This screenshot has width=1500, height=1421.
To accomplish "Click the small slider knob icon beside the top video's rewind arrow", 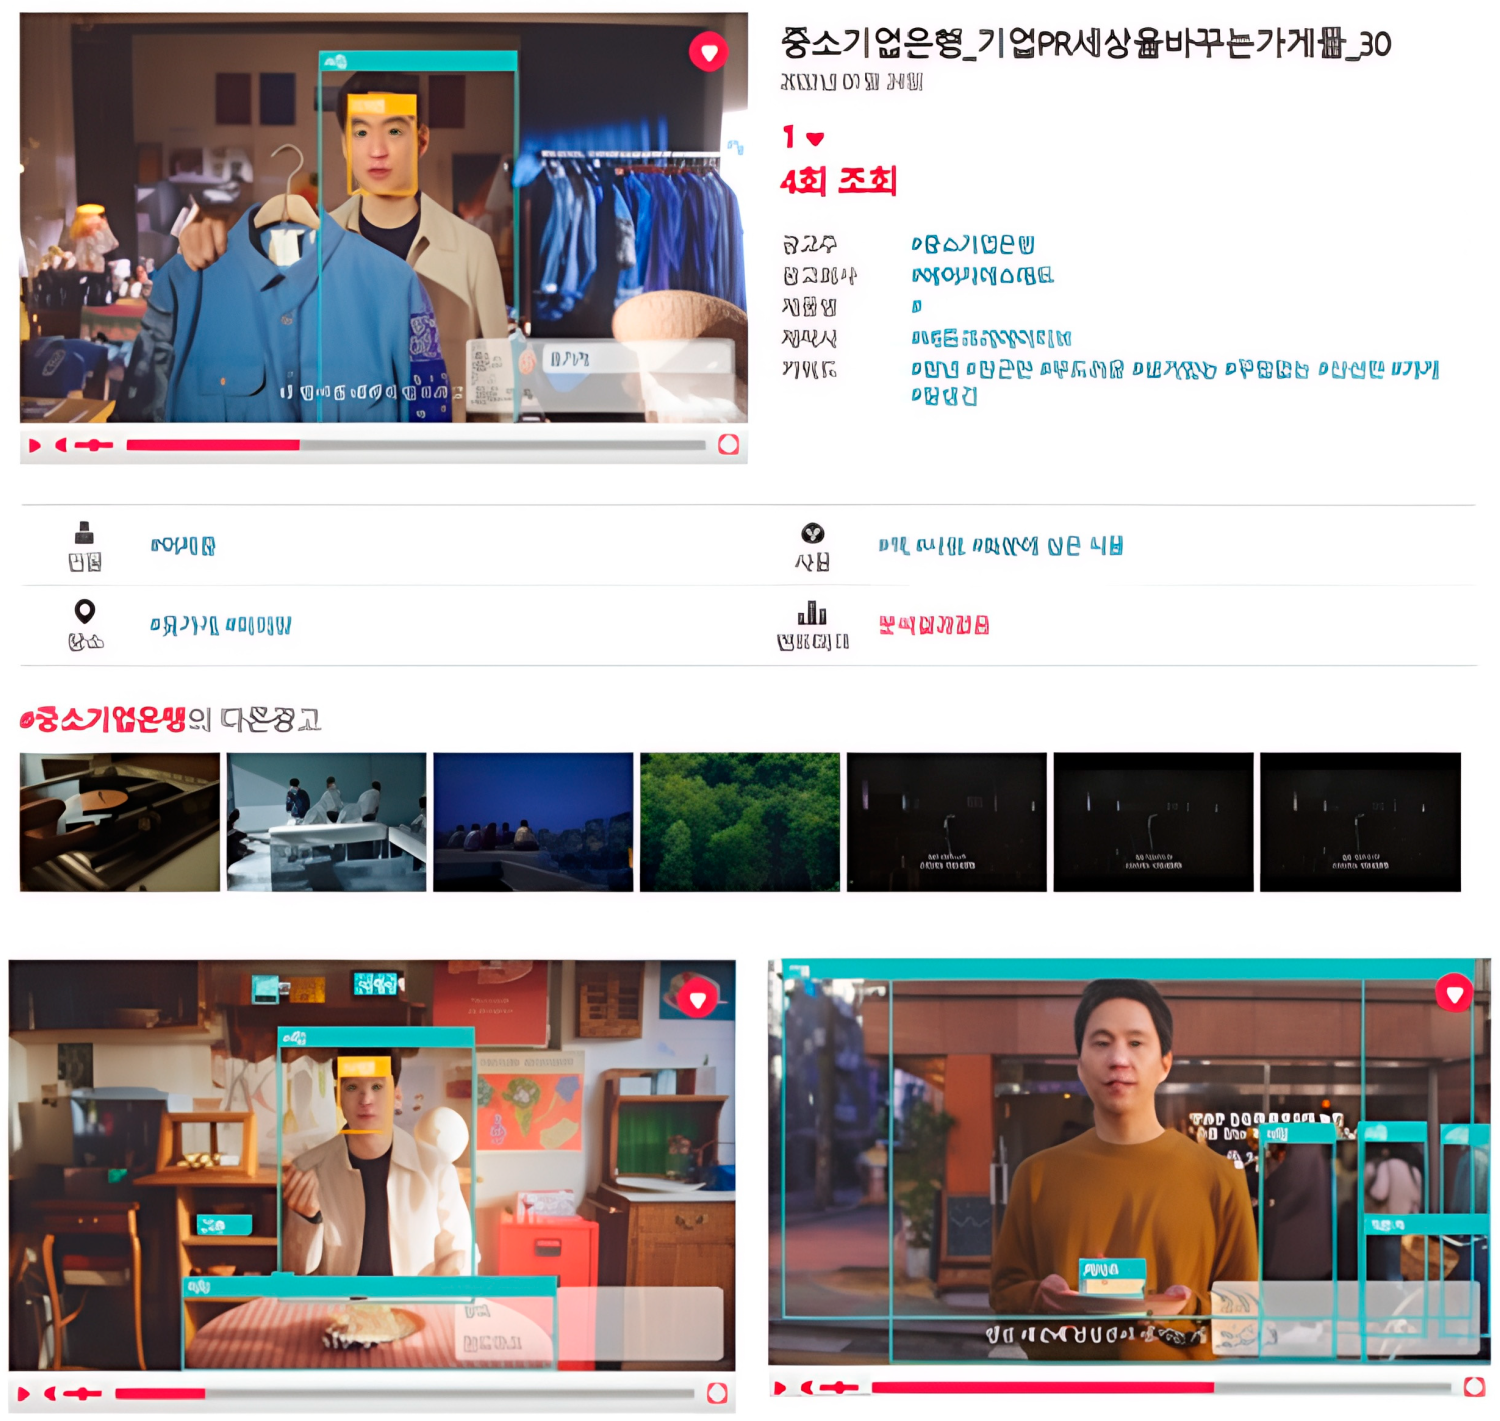I will click(93, 445).
